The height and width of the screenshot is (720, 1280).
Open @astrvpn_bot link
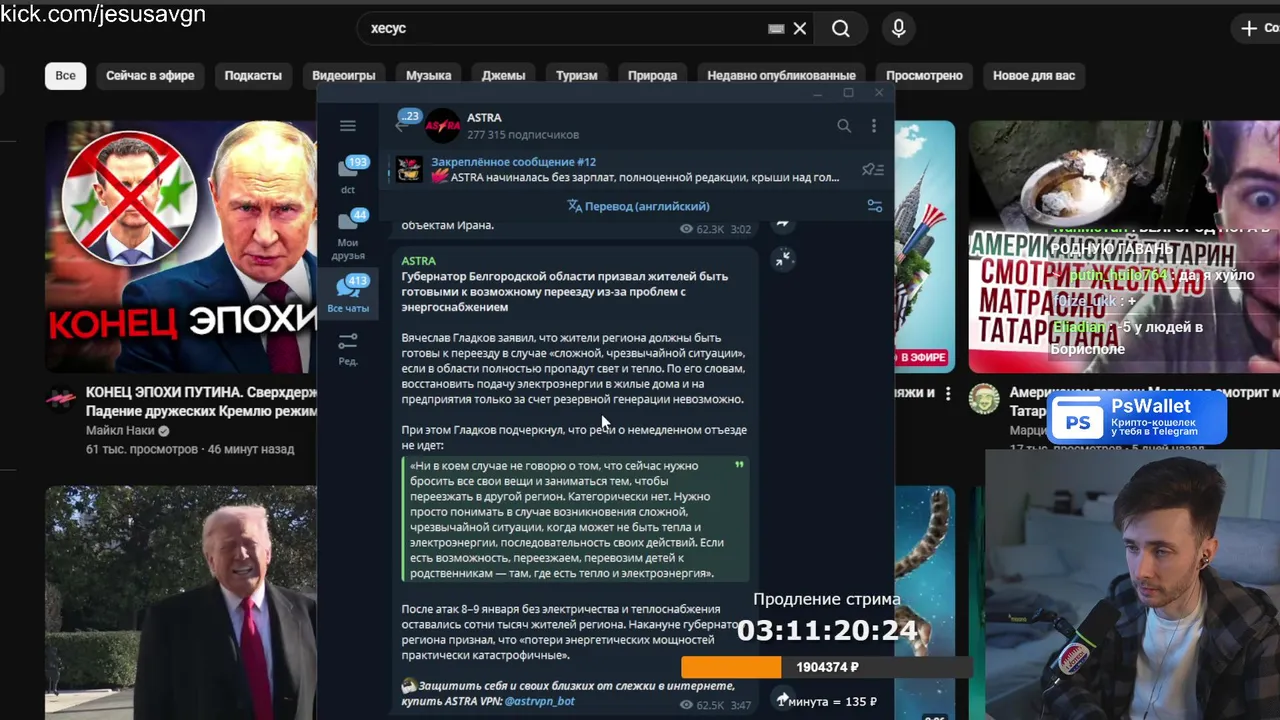click(x=540, y=701)
